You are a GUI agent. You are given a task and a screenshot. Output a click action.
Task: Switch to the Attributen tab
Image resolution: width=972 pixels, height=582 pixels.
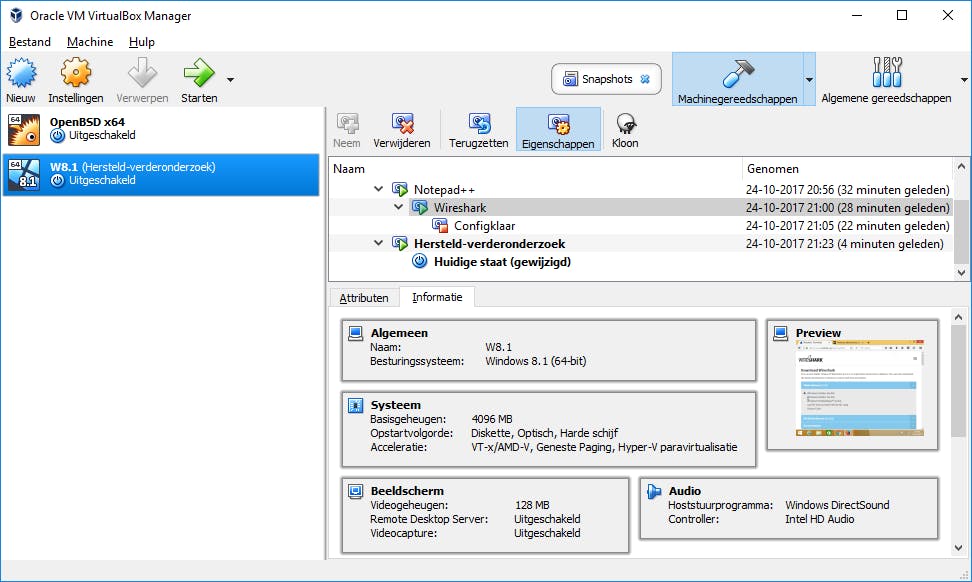pyautogui.click(x=364, y=298)
